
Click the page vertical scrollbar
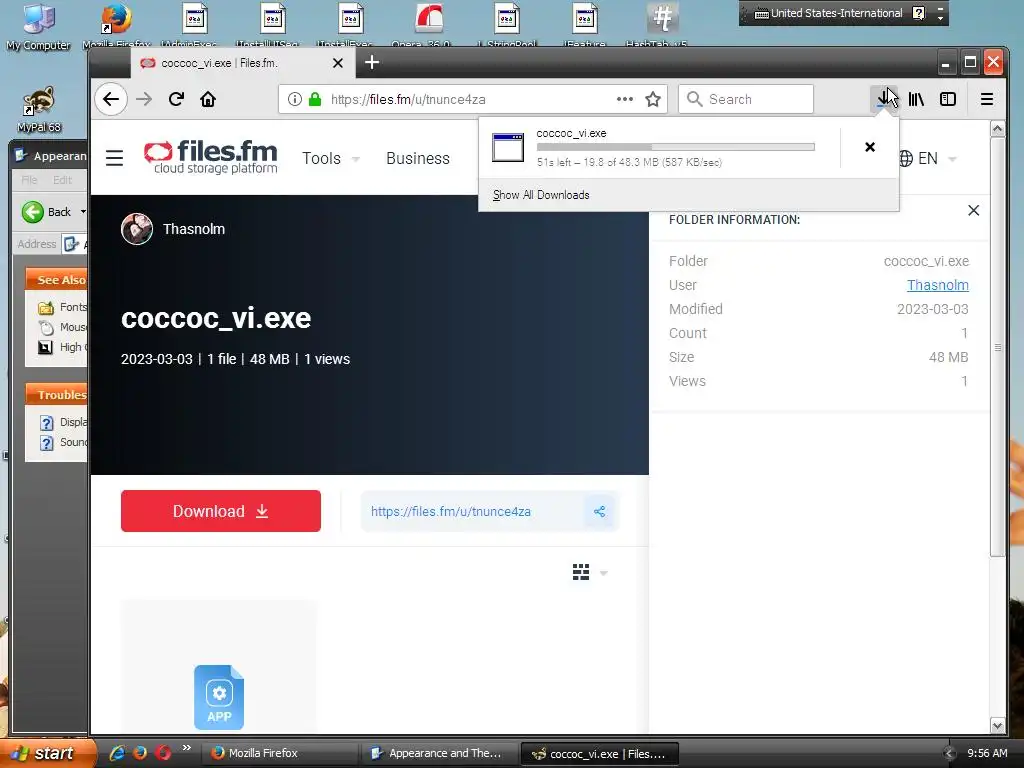(x=997, y=346)
